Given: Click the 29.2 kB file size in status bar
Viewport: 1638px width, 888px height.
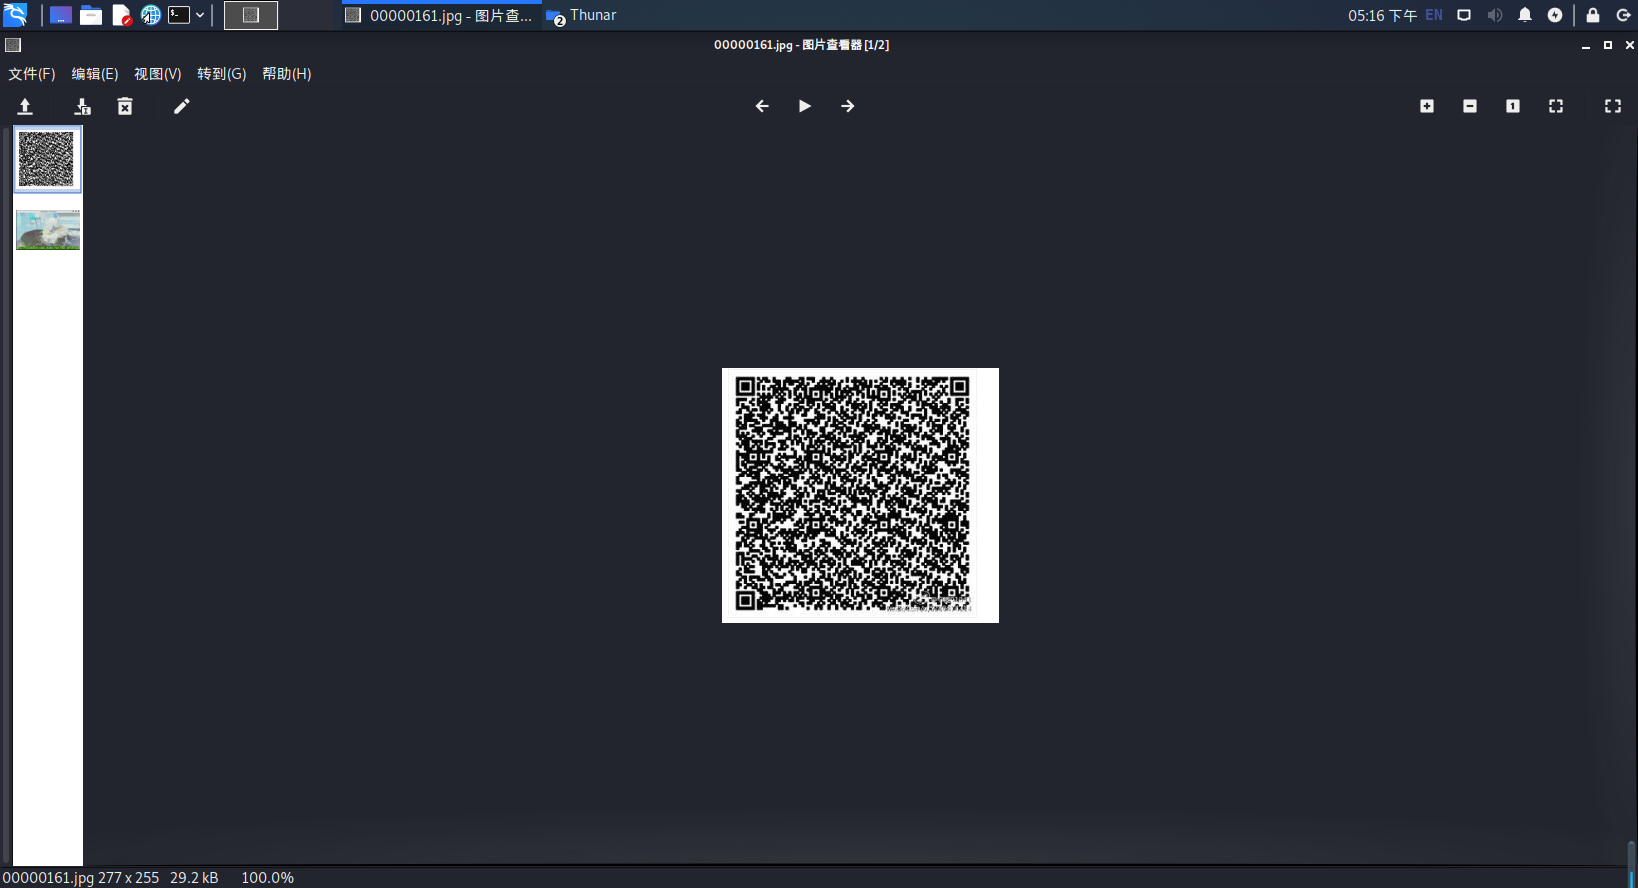Looking at the screenshot, I should click(x=194, y=878).
